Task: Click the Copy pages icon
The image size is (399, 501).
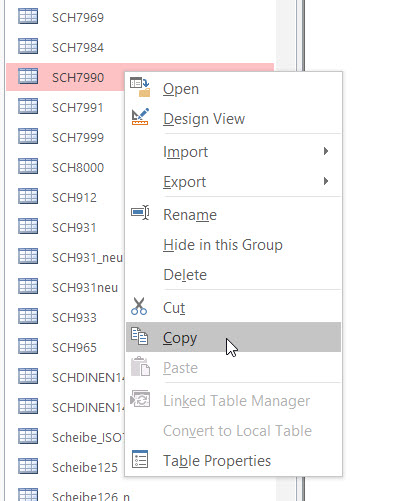Action: pos(139,336)
